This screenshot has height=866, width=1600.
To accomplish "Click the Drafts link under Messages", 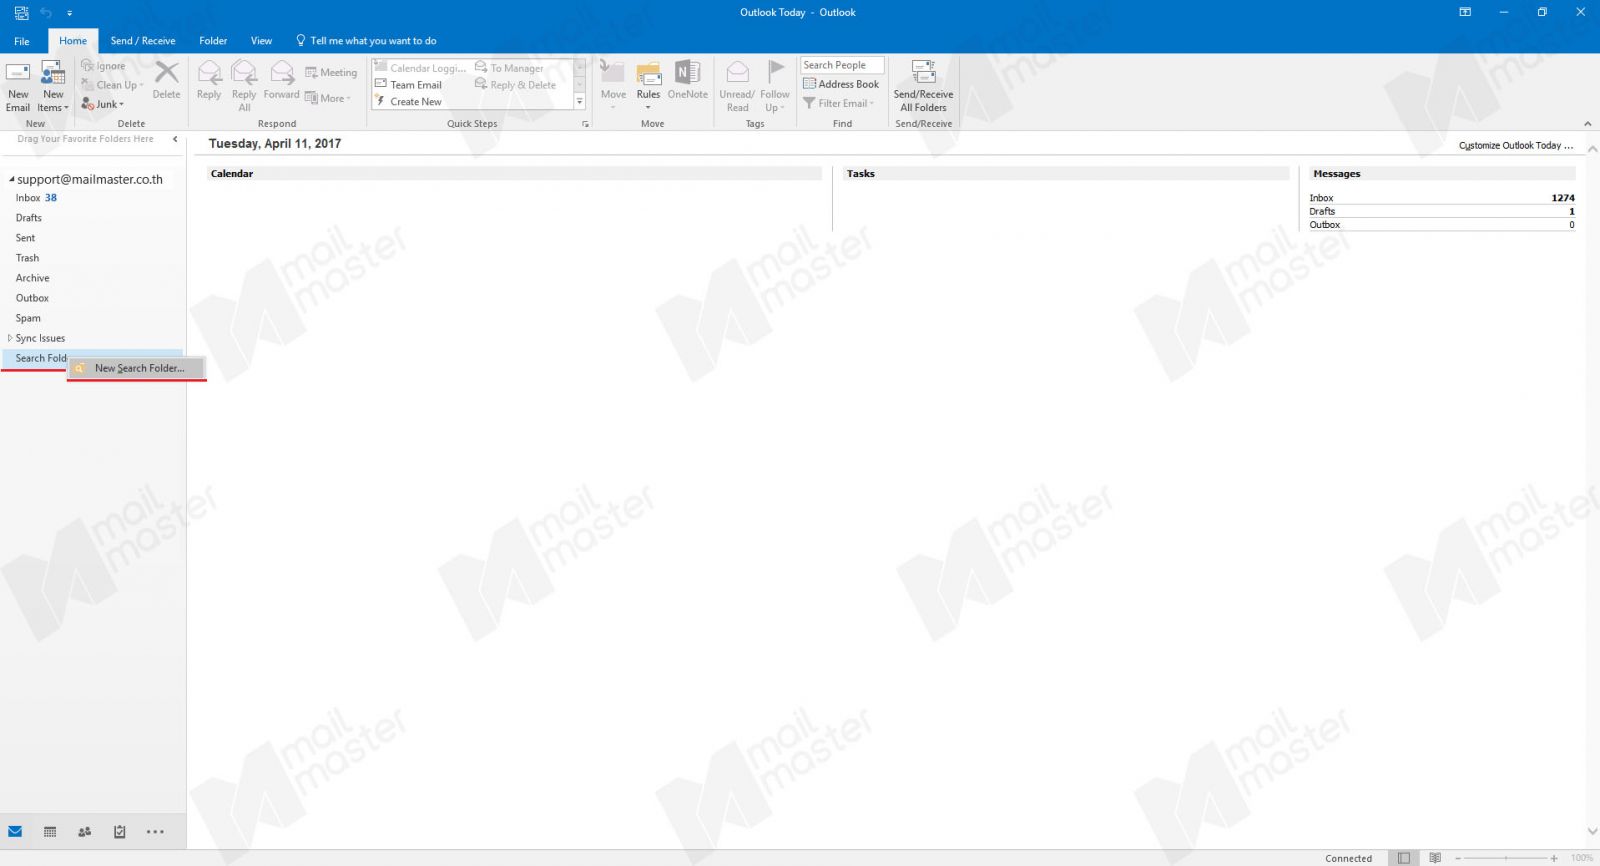I will 1322,211.
